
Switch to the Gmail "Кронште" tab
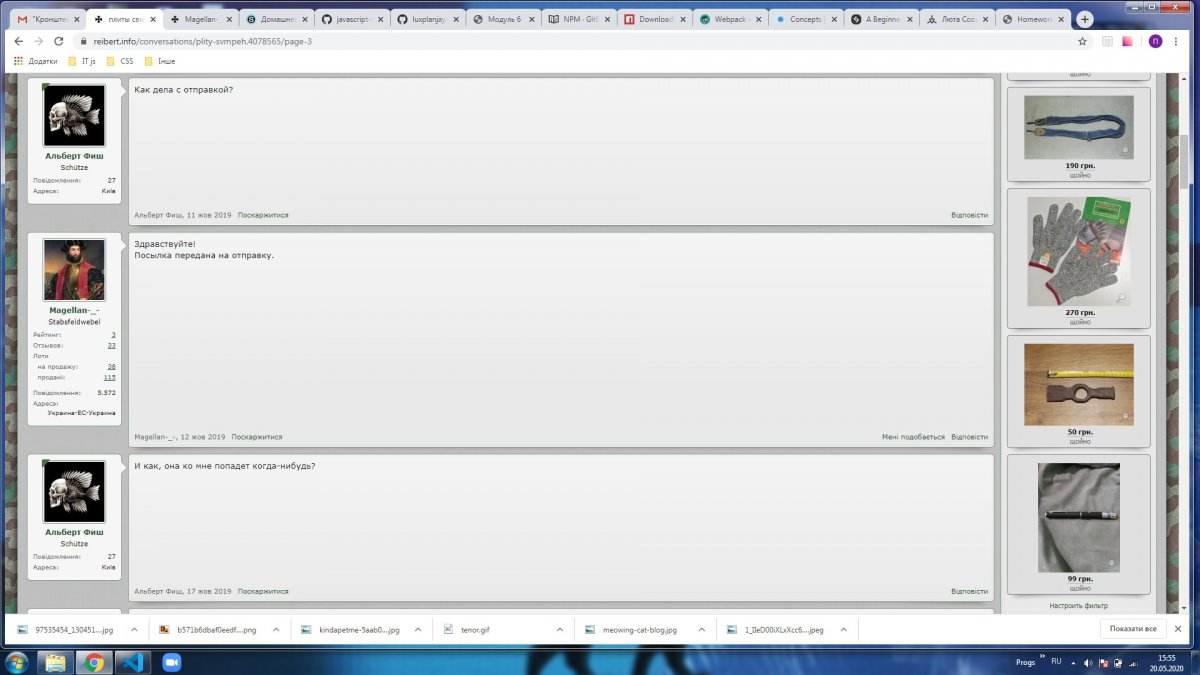point(48,19)
